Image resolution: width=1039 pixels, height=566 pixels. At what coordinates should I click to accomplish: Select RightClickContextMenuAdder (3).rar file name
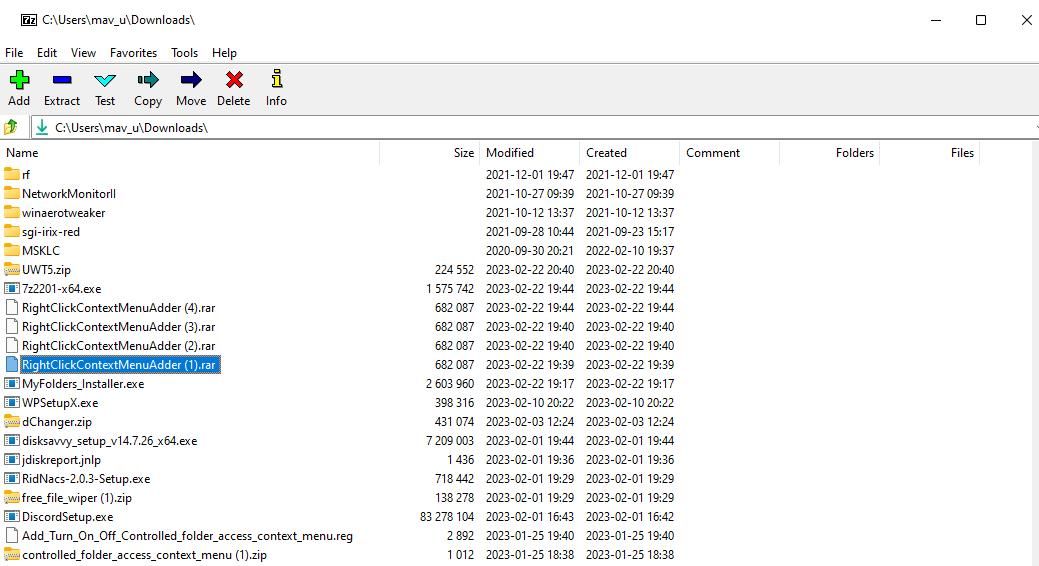119,327
